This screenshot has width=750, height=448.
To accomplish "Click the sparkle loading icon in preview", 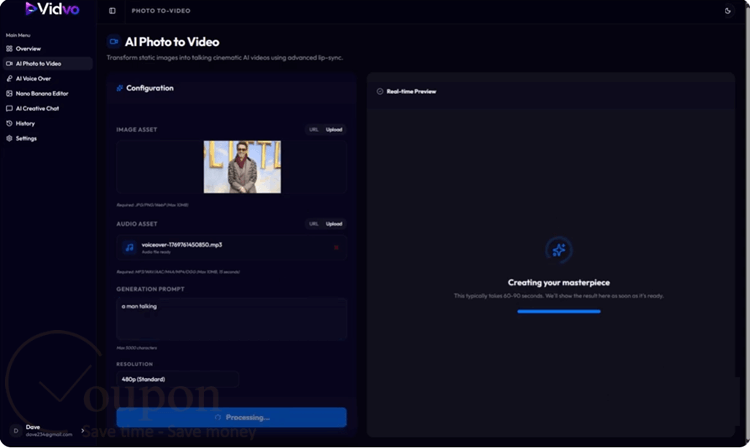I will point(559,250).
